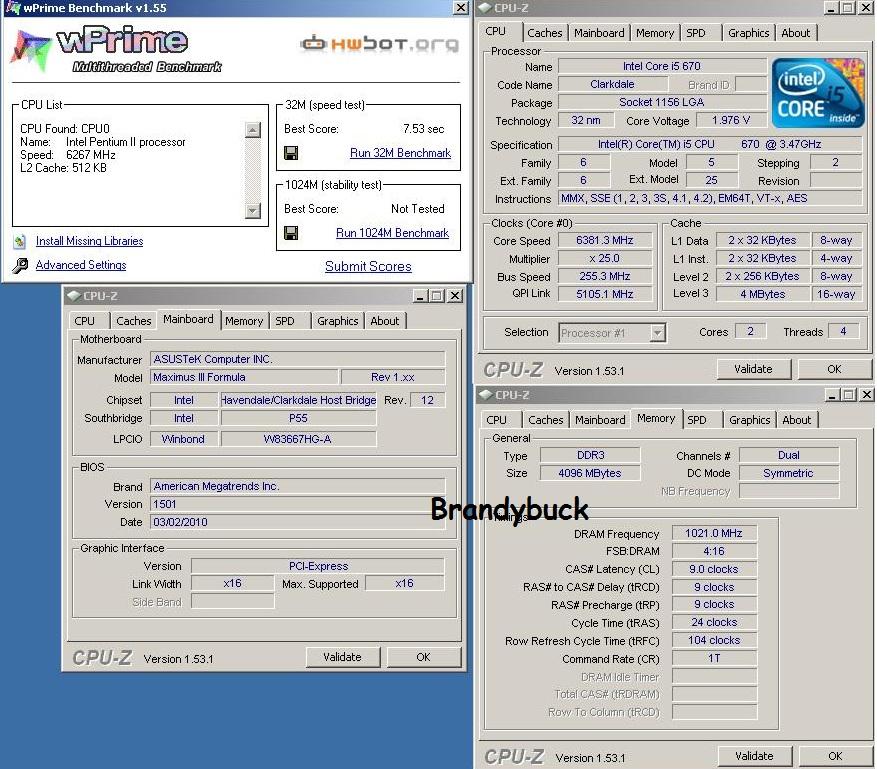Minimize the CPU-Z Memory window
The image size is (877, 769).
point(832,395)
